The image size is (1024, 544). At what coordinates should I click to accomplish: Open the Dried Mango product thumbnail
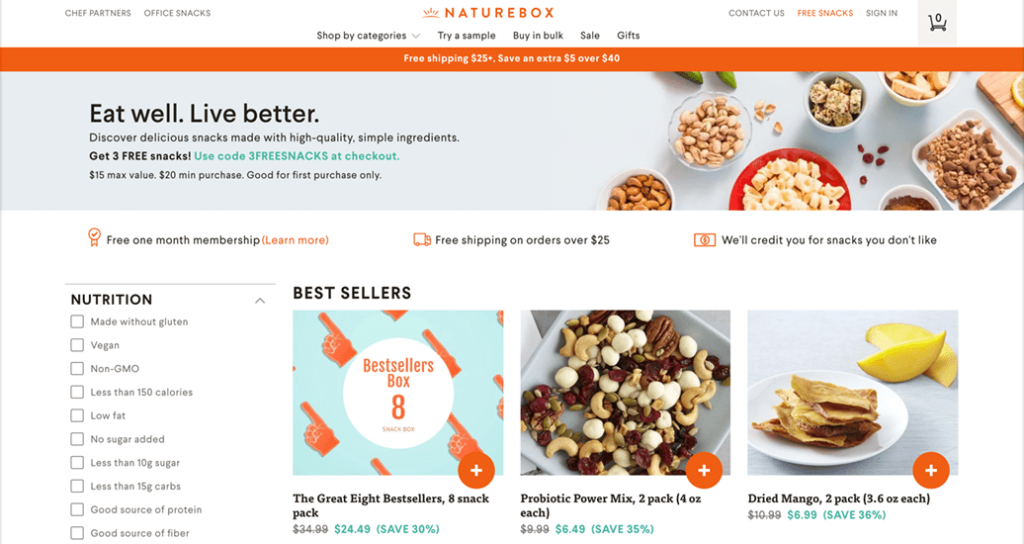pyautogui.click(x=852, y=392)
